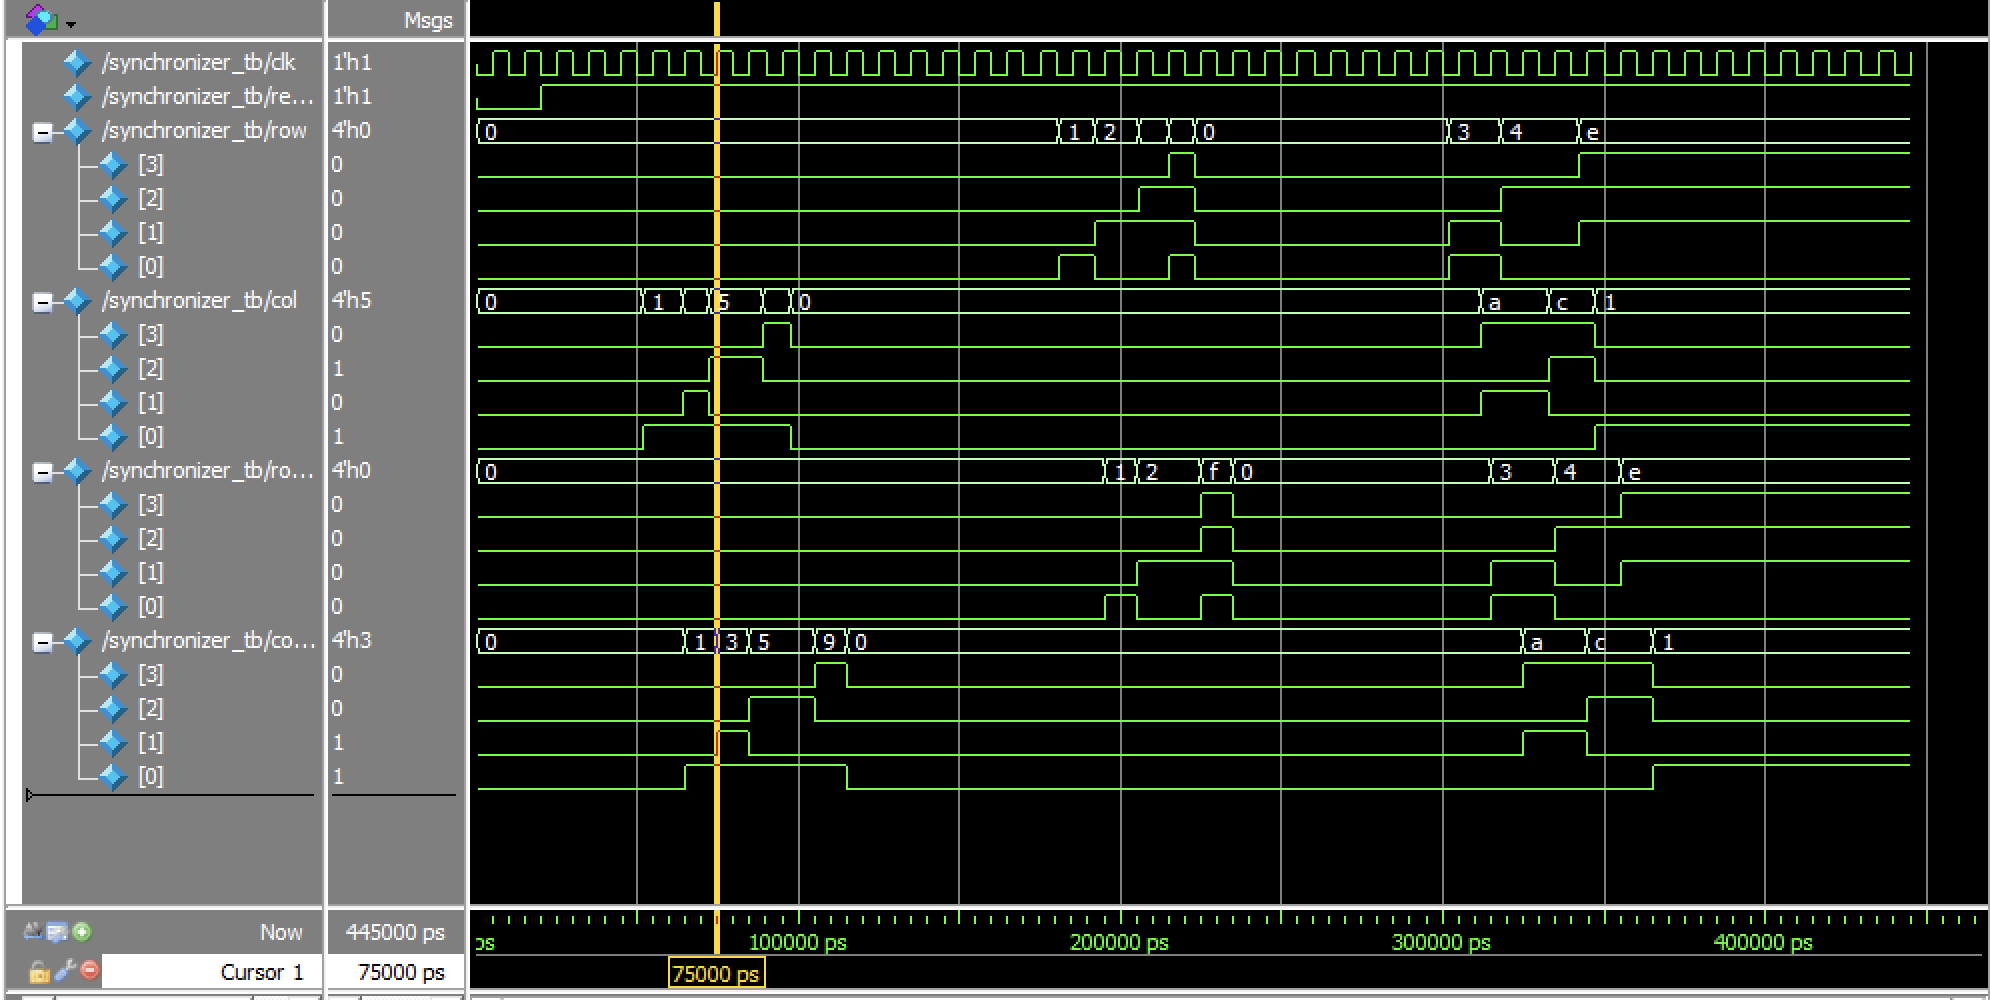Click the yellow 75000 ps cursor timeline flag
Screen dimensions: 1990x1000
716,974
